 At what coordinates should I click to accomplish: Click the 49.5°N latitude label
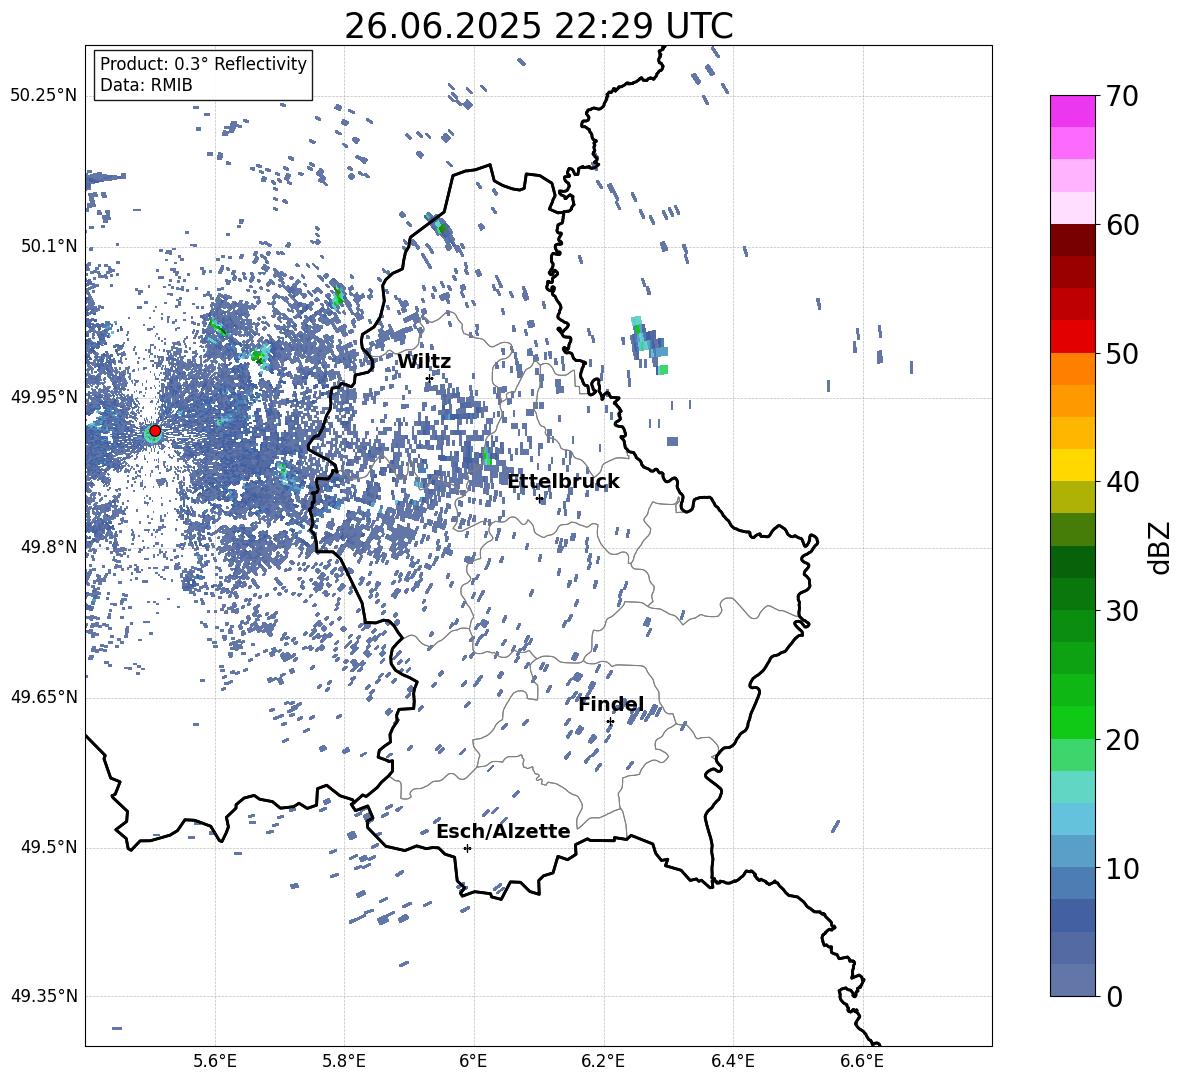[48, 847]
